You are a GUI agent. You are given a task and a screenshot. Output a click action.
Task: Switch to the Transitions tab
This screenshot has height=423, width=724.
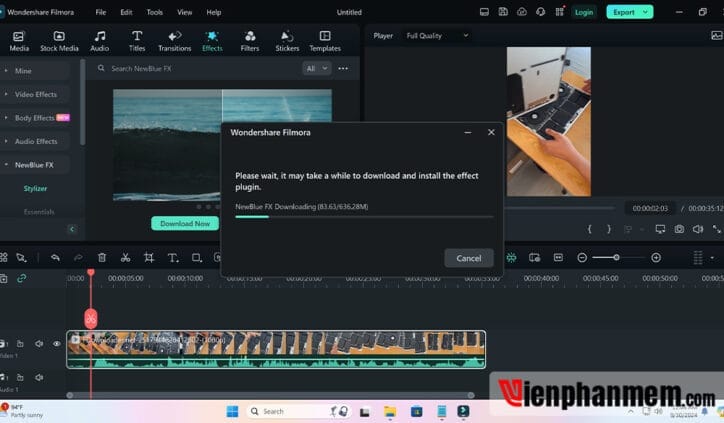(175, 41)
